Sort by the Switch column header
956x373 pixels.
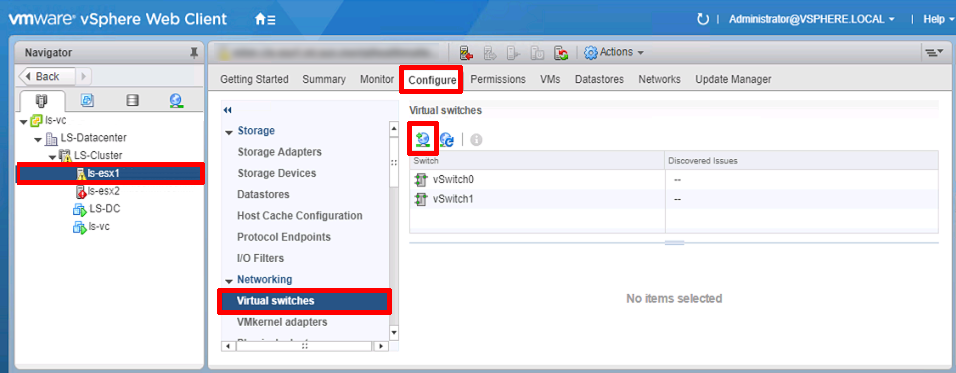[x=537, y=161]
